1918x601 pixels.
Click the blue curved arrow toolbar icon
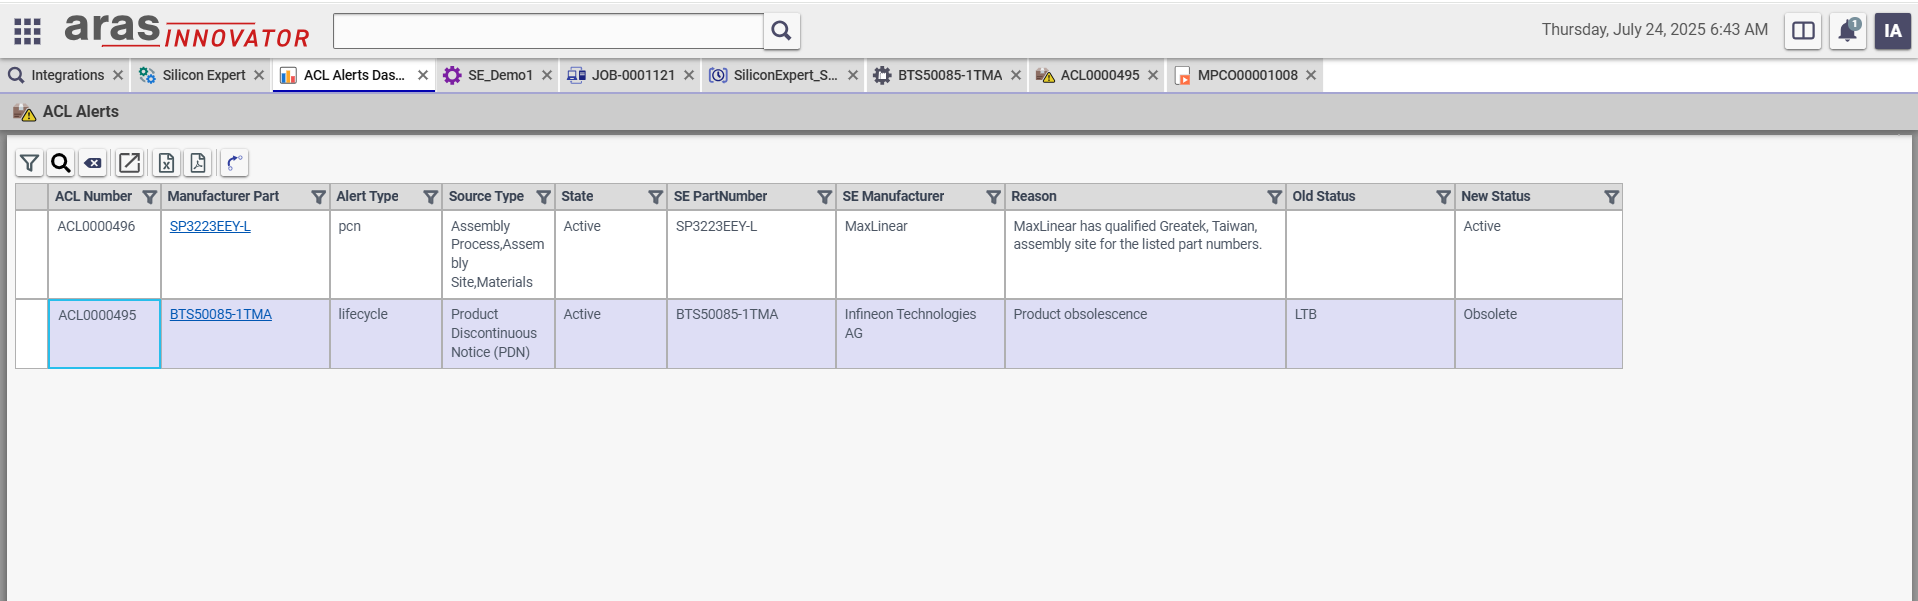click(234, 163)
